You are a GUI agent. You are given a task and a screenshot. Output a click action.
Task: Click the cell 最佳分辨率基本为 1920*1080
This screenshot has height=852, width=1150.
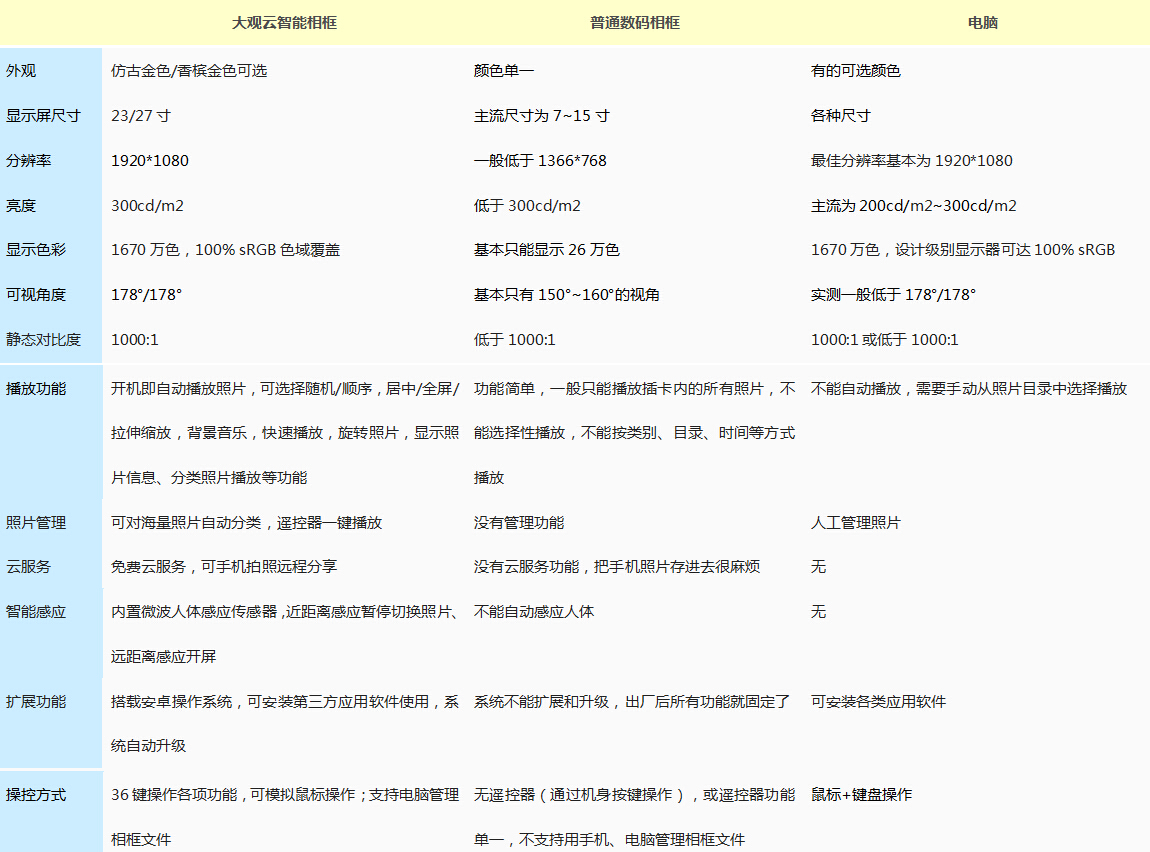(x=912, y=161)
